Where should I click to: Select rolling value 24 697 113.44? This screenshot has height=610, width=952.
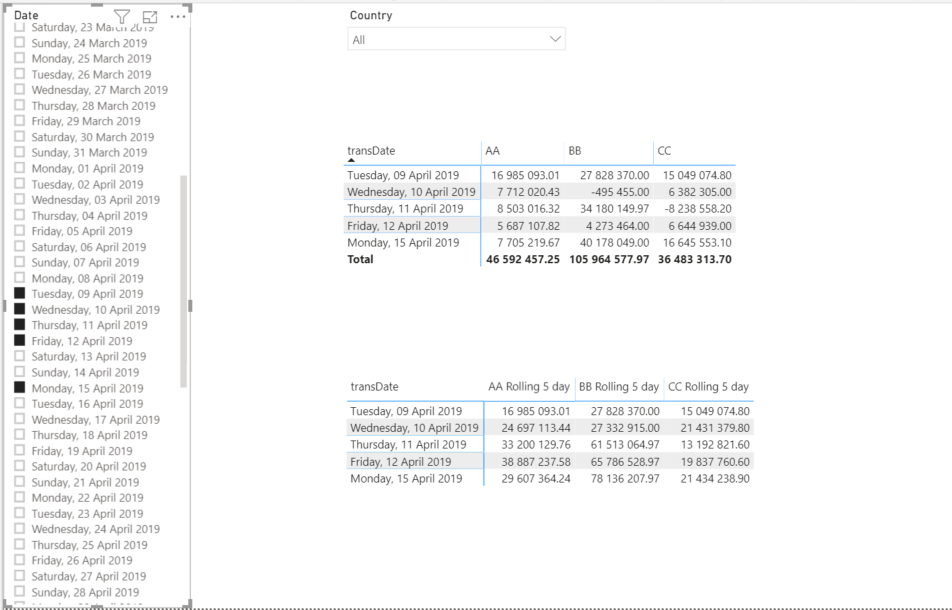click(536, 428)
